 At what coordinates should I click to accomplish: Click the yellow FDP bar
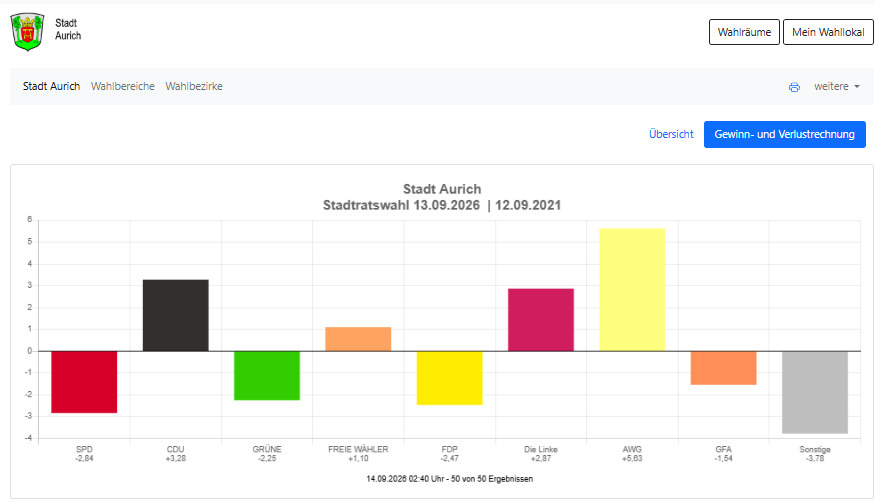[x=449, y=378]
